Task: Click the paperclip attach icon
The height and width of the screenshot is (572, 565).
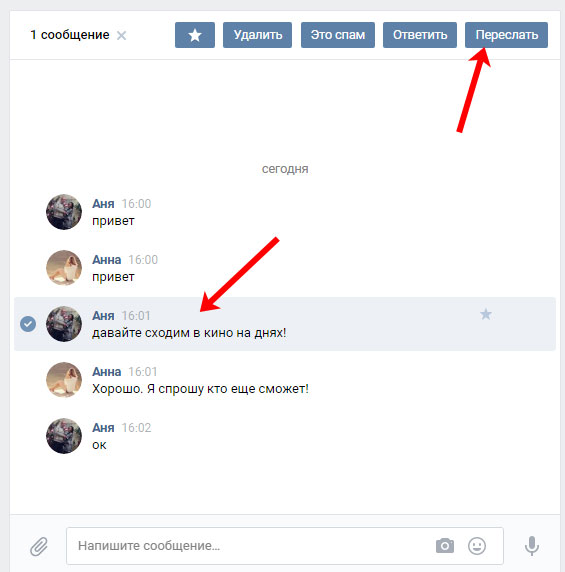Action: 39,546
